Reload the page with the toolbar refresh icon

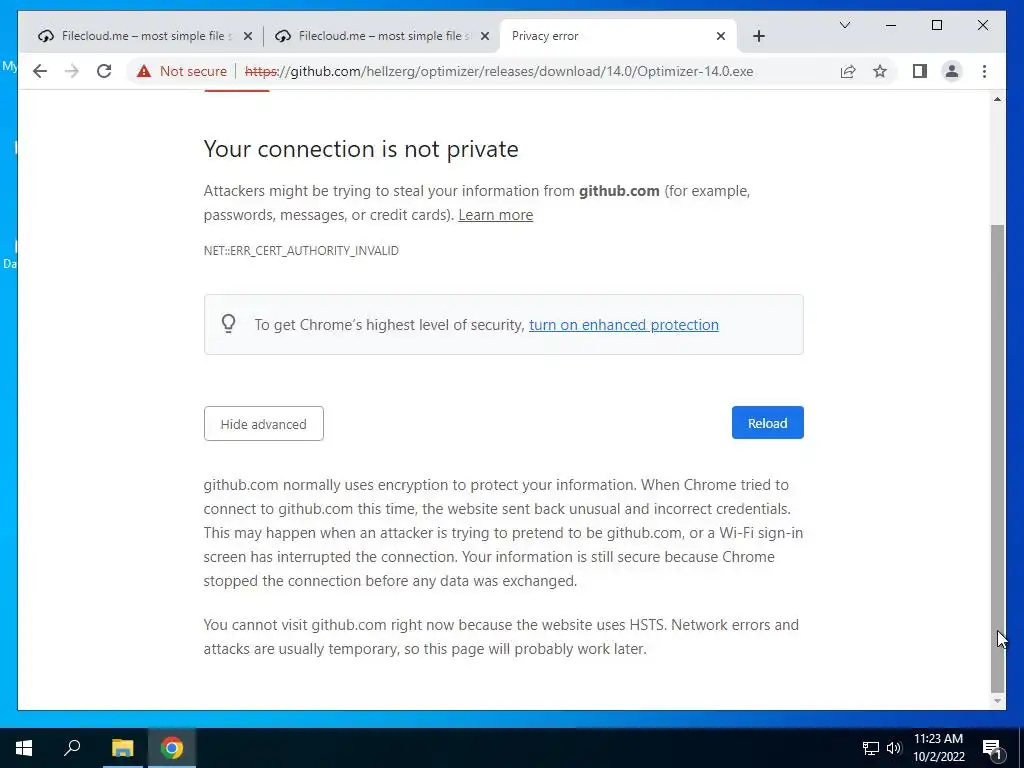[x=104, y=71]
